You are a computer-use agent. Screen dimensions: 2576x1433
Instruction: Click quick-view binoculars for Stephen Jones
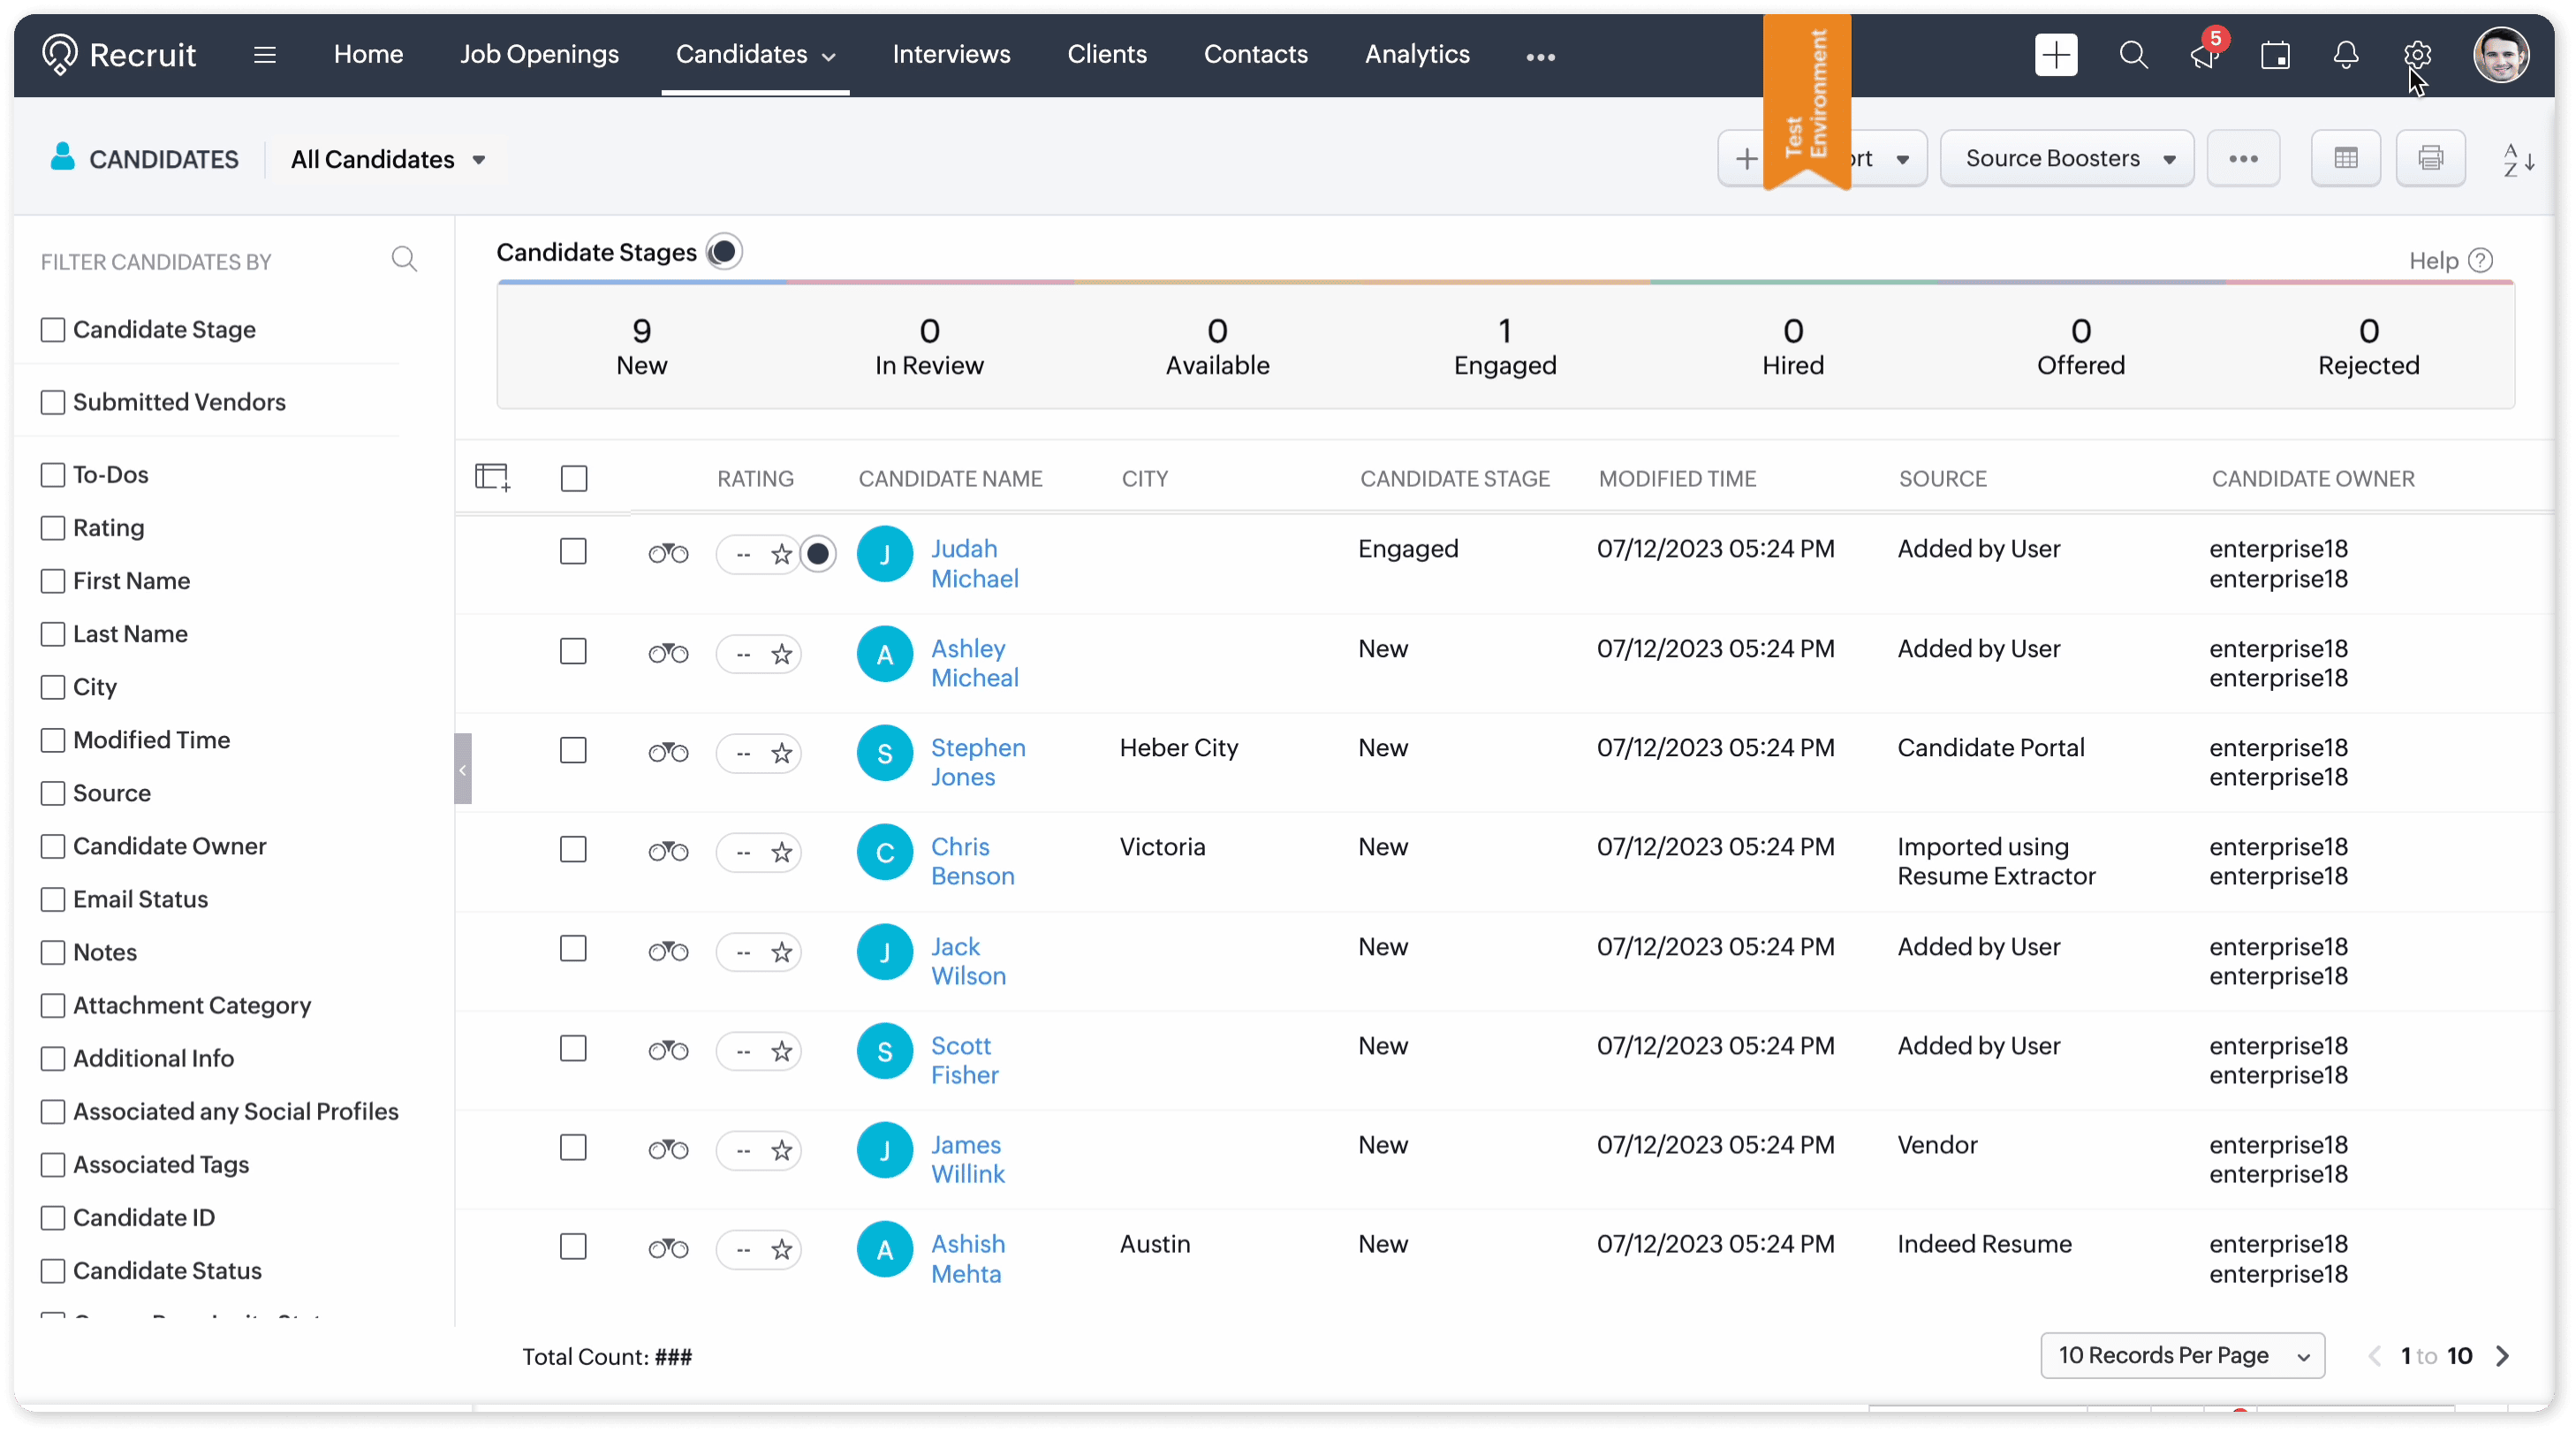pyautogui.click(x=668, y=752)
